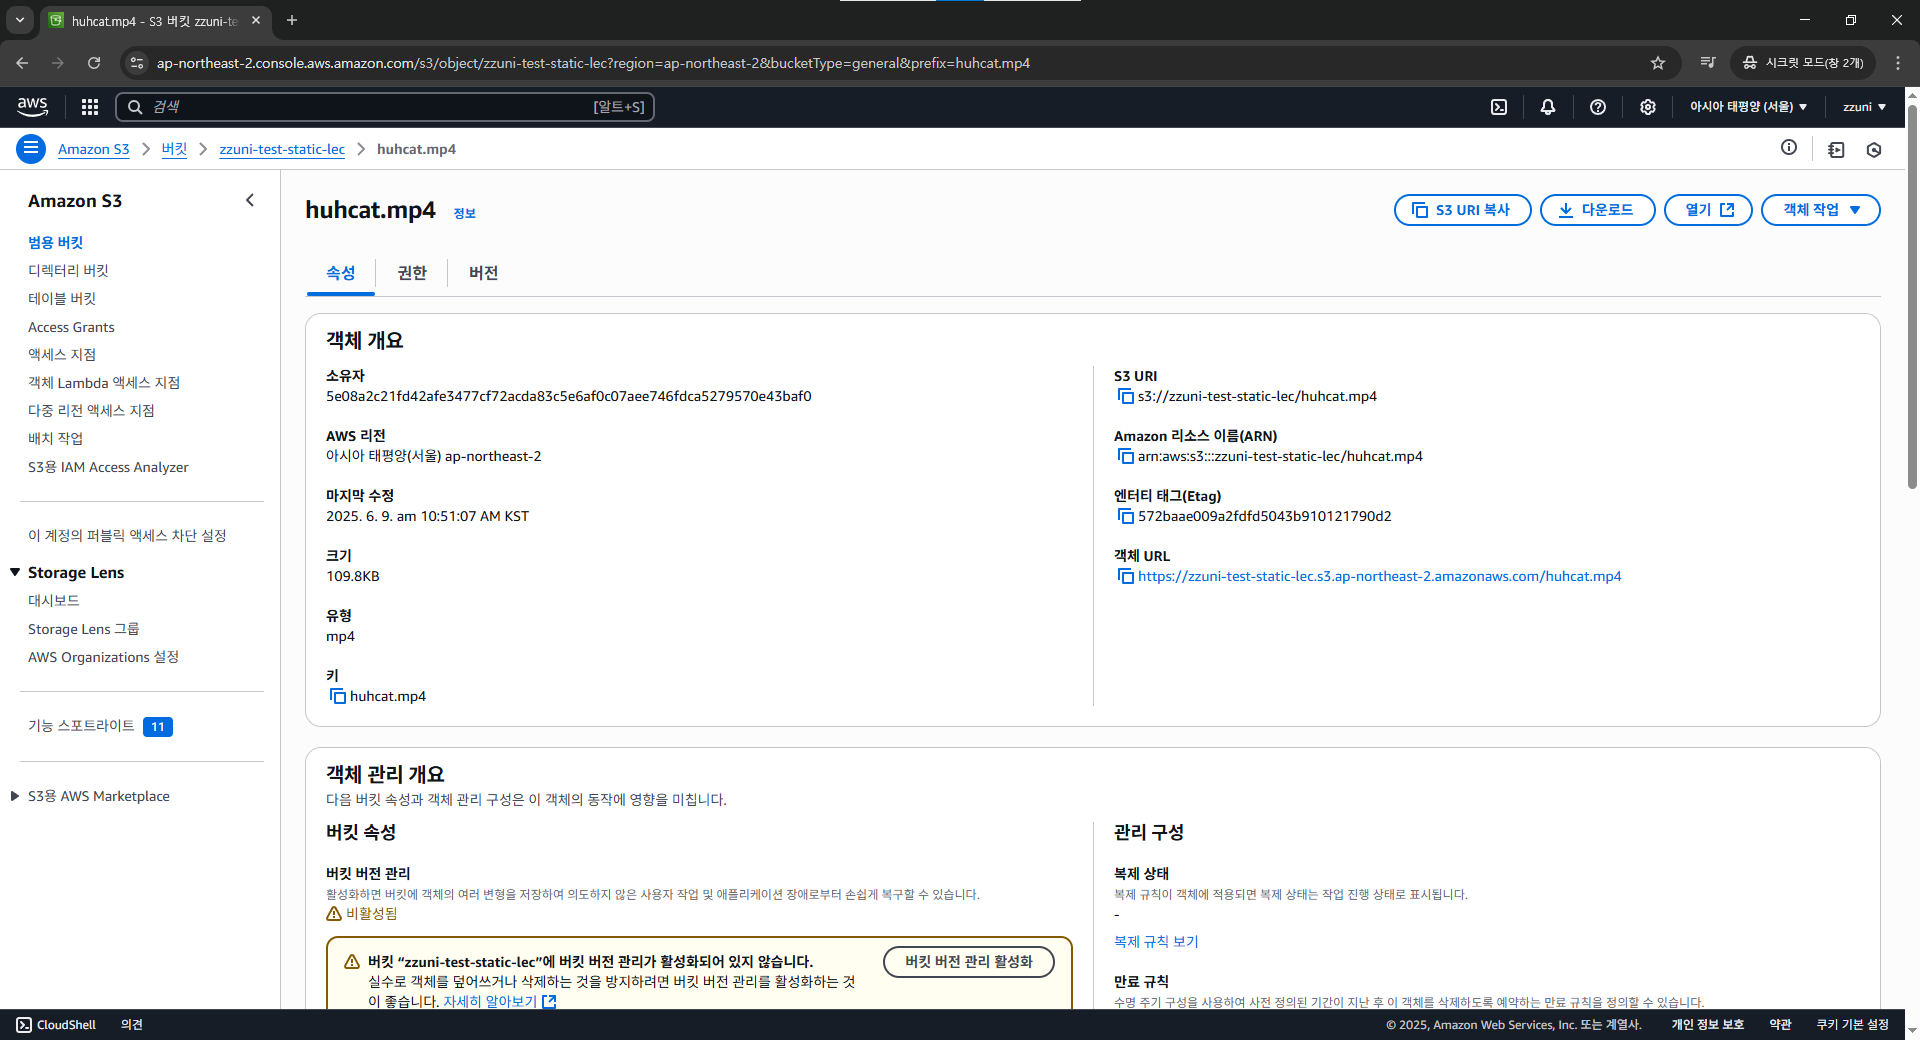Open the tab search dropdown arrow
The image size is (1920, 1040).
19,20
